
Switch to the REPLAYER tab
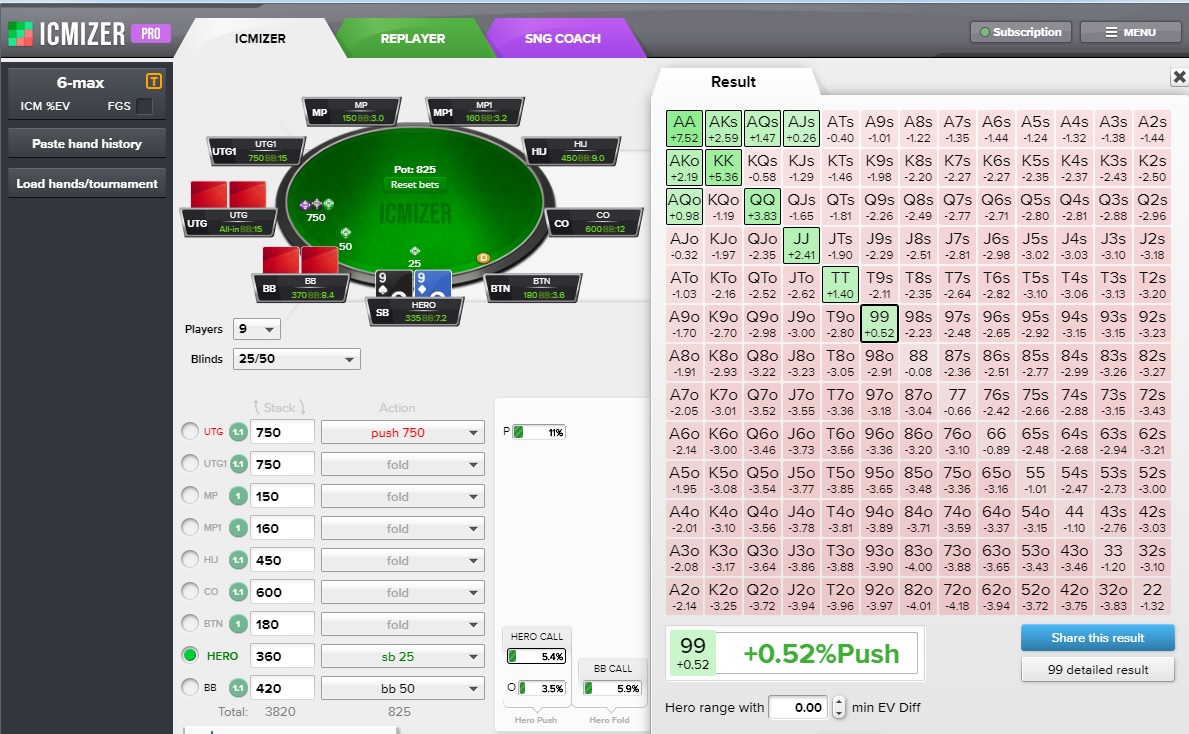pos(413,38)
